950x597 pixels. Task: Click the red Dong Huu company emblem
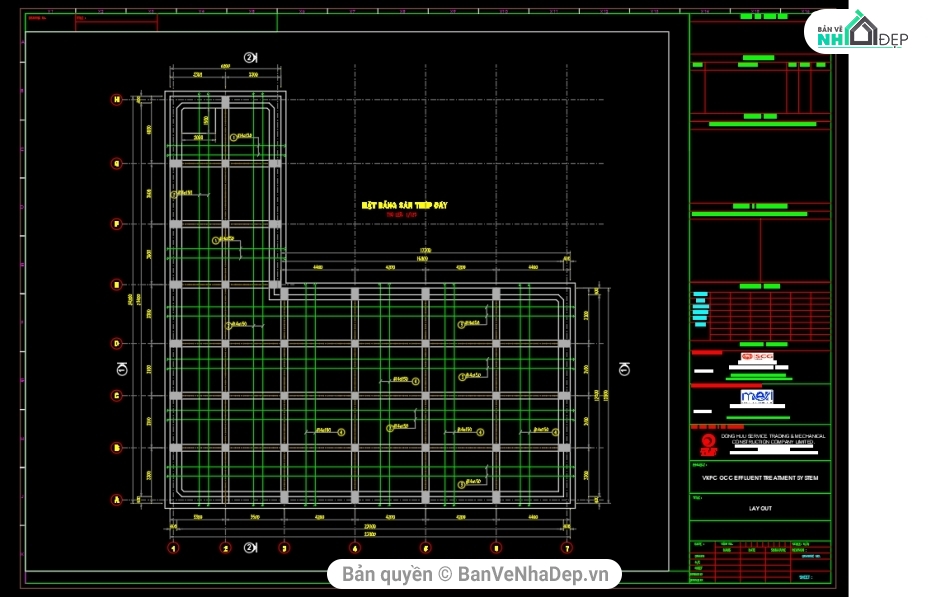click(708, 443)
